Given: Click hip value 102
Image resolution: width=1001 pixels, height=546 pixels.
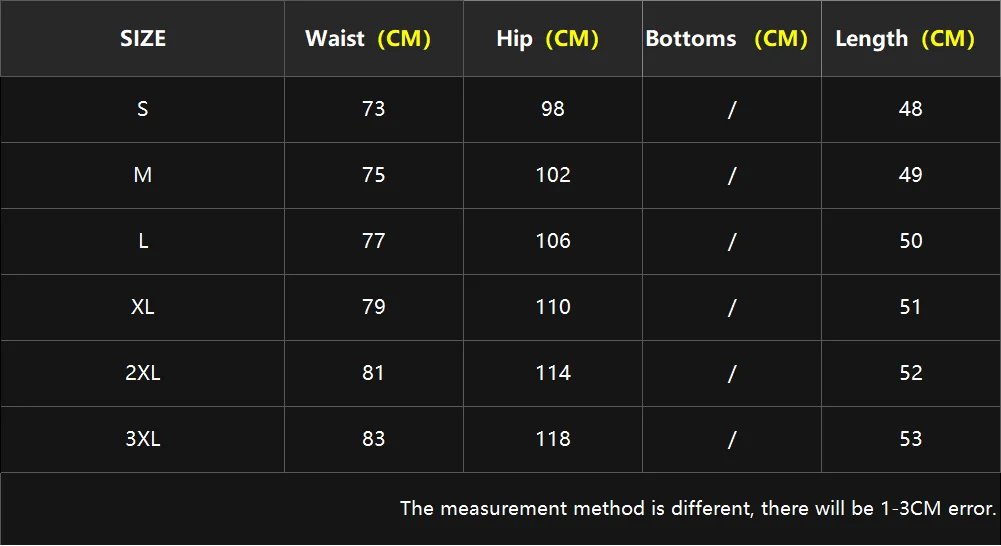Looking at the screenshot, I should coord(553,175).
